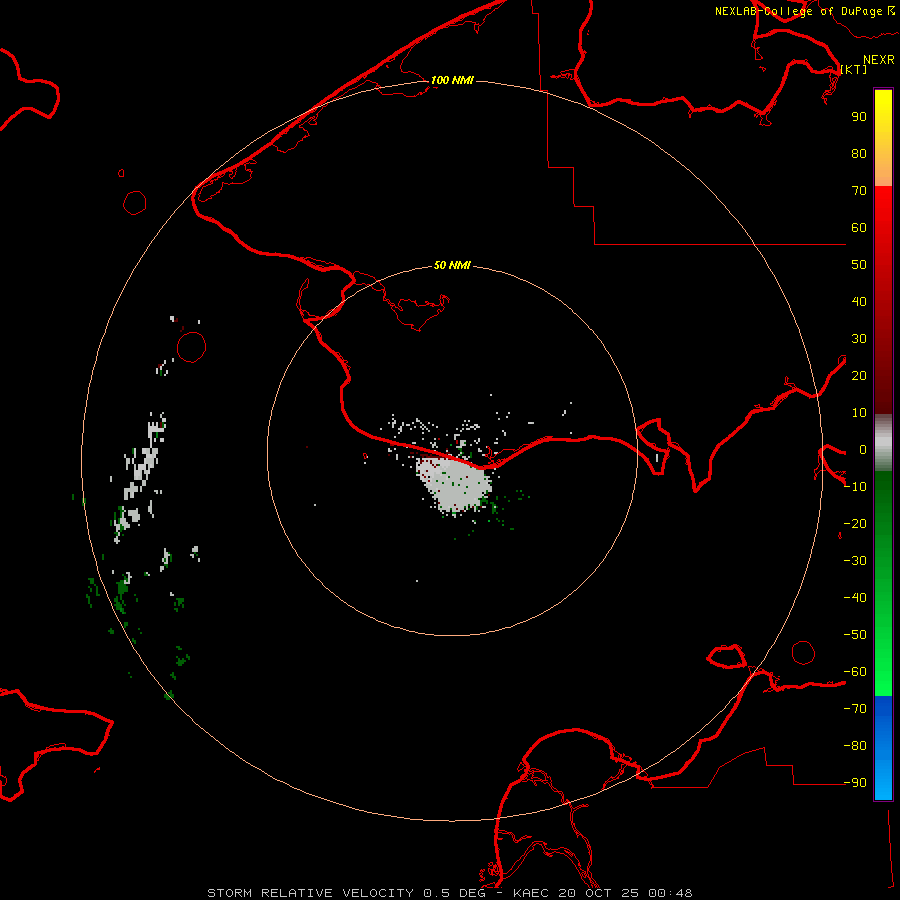Click the positive 10 scale label
The width and height of the screenshot is (900, 900).
click(x=859, y=413)
